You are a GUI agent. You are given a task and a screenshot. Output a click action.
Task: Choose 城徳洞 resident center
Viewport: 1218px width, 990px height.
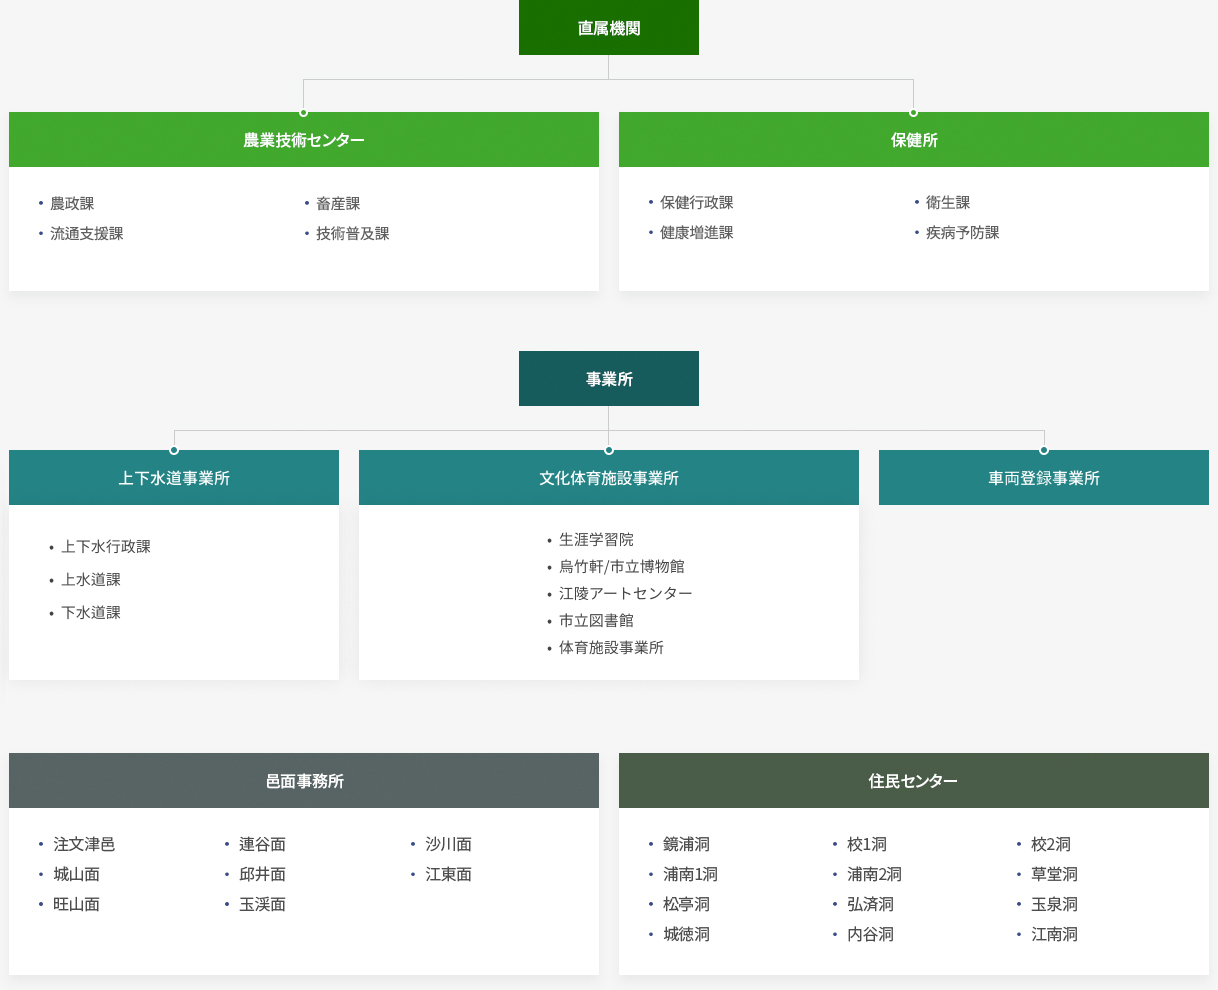(x=687, y=934)
